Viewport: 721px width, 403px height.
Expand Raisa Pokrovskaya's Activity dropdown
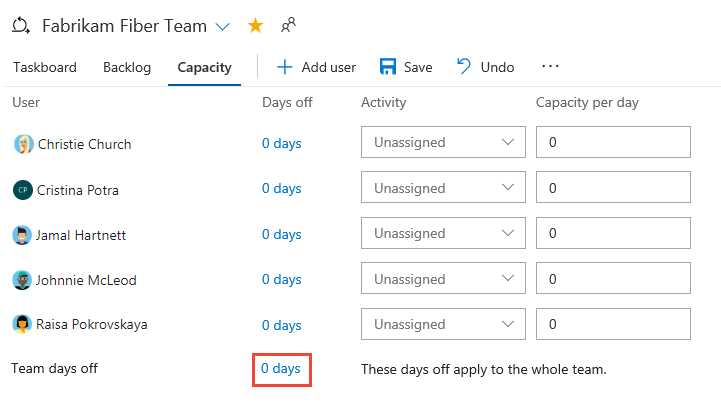click(443, 324)
